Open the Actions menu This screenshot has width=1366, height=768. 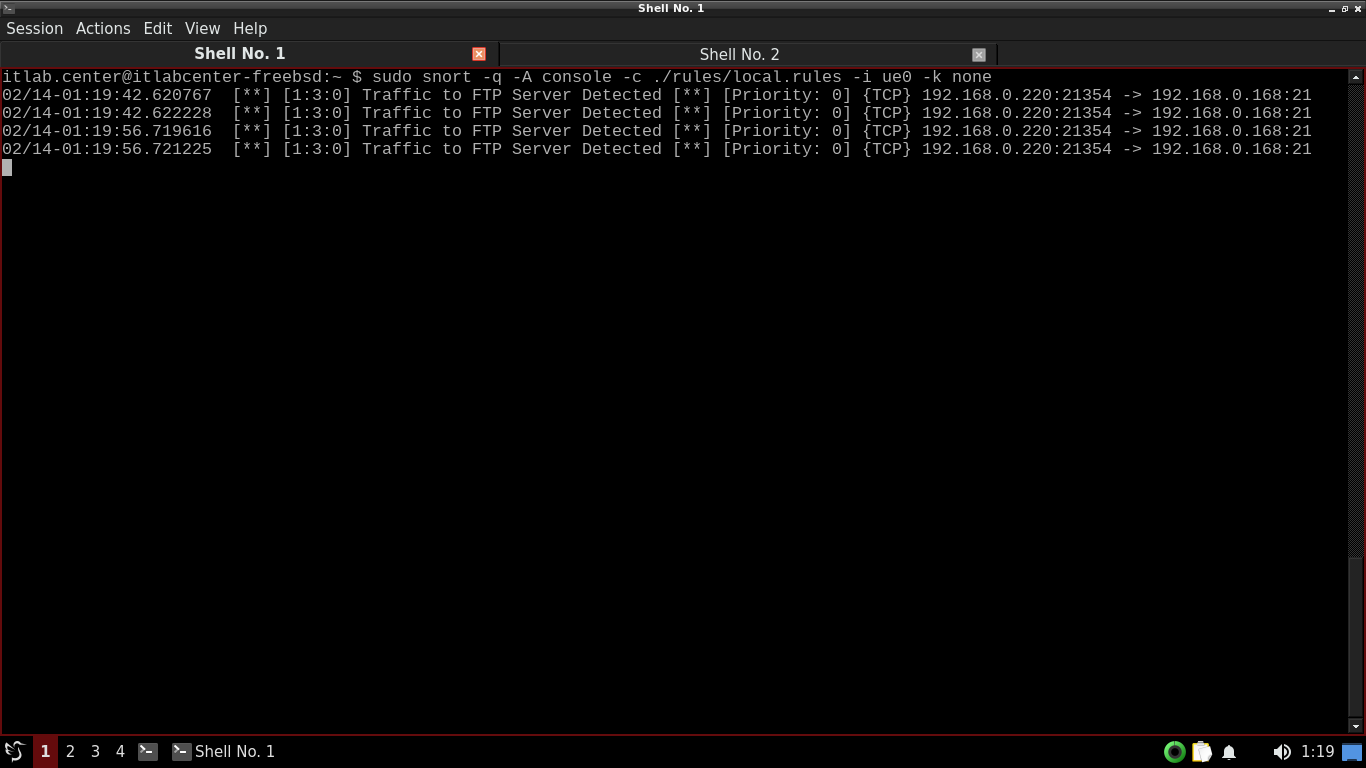coord(103,28)
